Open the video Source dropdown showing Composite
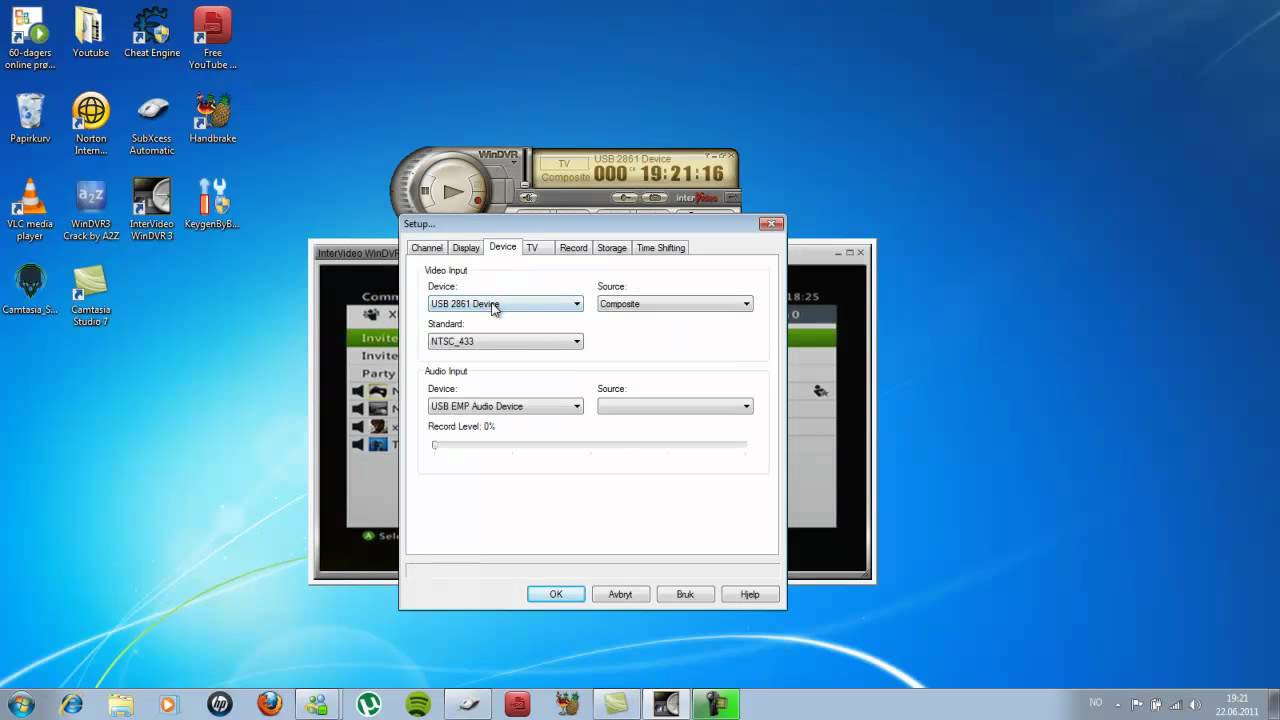Screen dimensions: 1280x720 click(675, 304)
